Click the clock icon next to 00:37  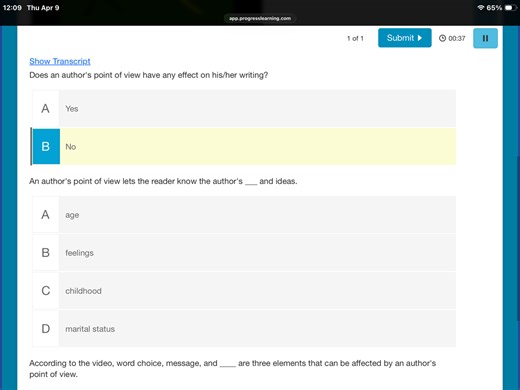442,38
